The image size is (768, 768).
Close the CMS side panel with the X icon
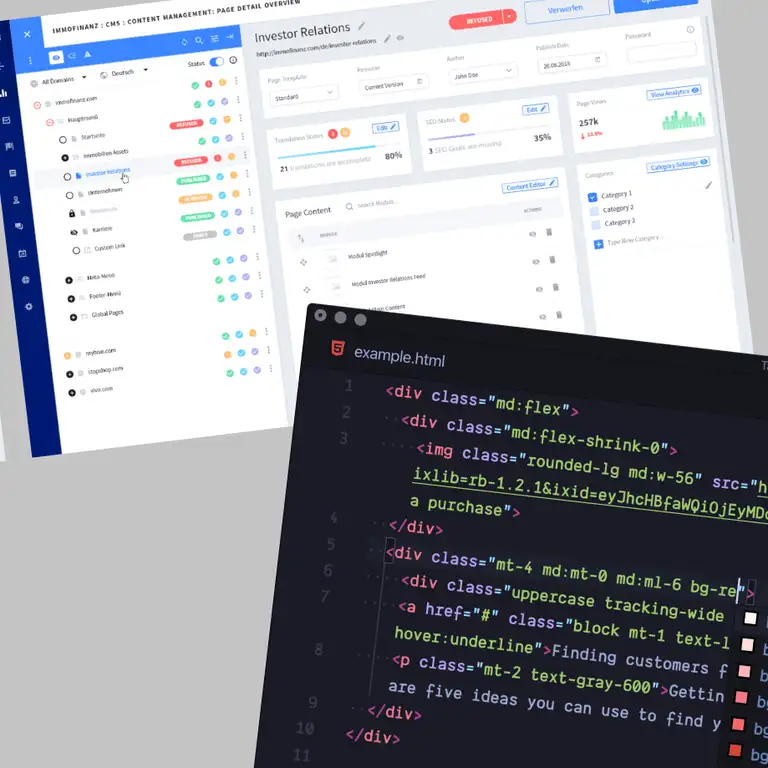tap(27, 34)
